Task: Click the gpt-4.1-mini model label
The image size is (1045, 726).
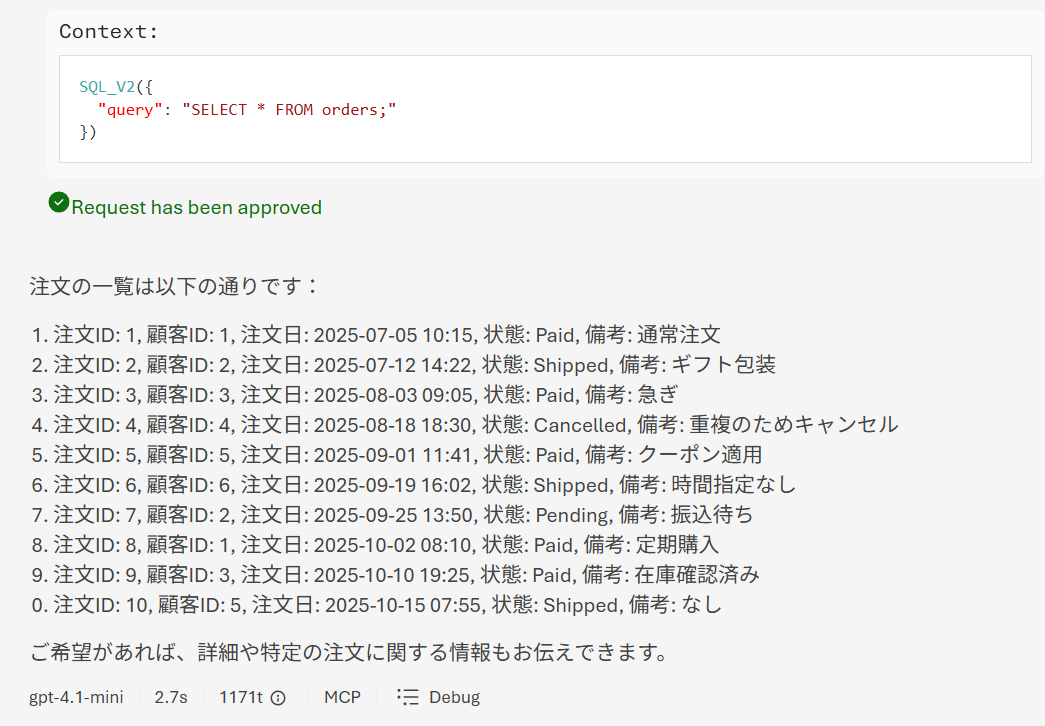Action: click(x=76, y=697)
